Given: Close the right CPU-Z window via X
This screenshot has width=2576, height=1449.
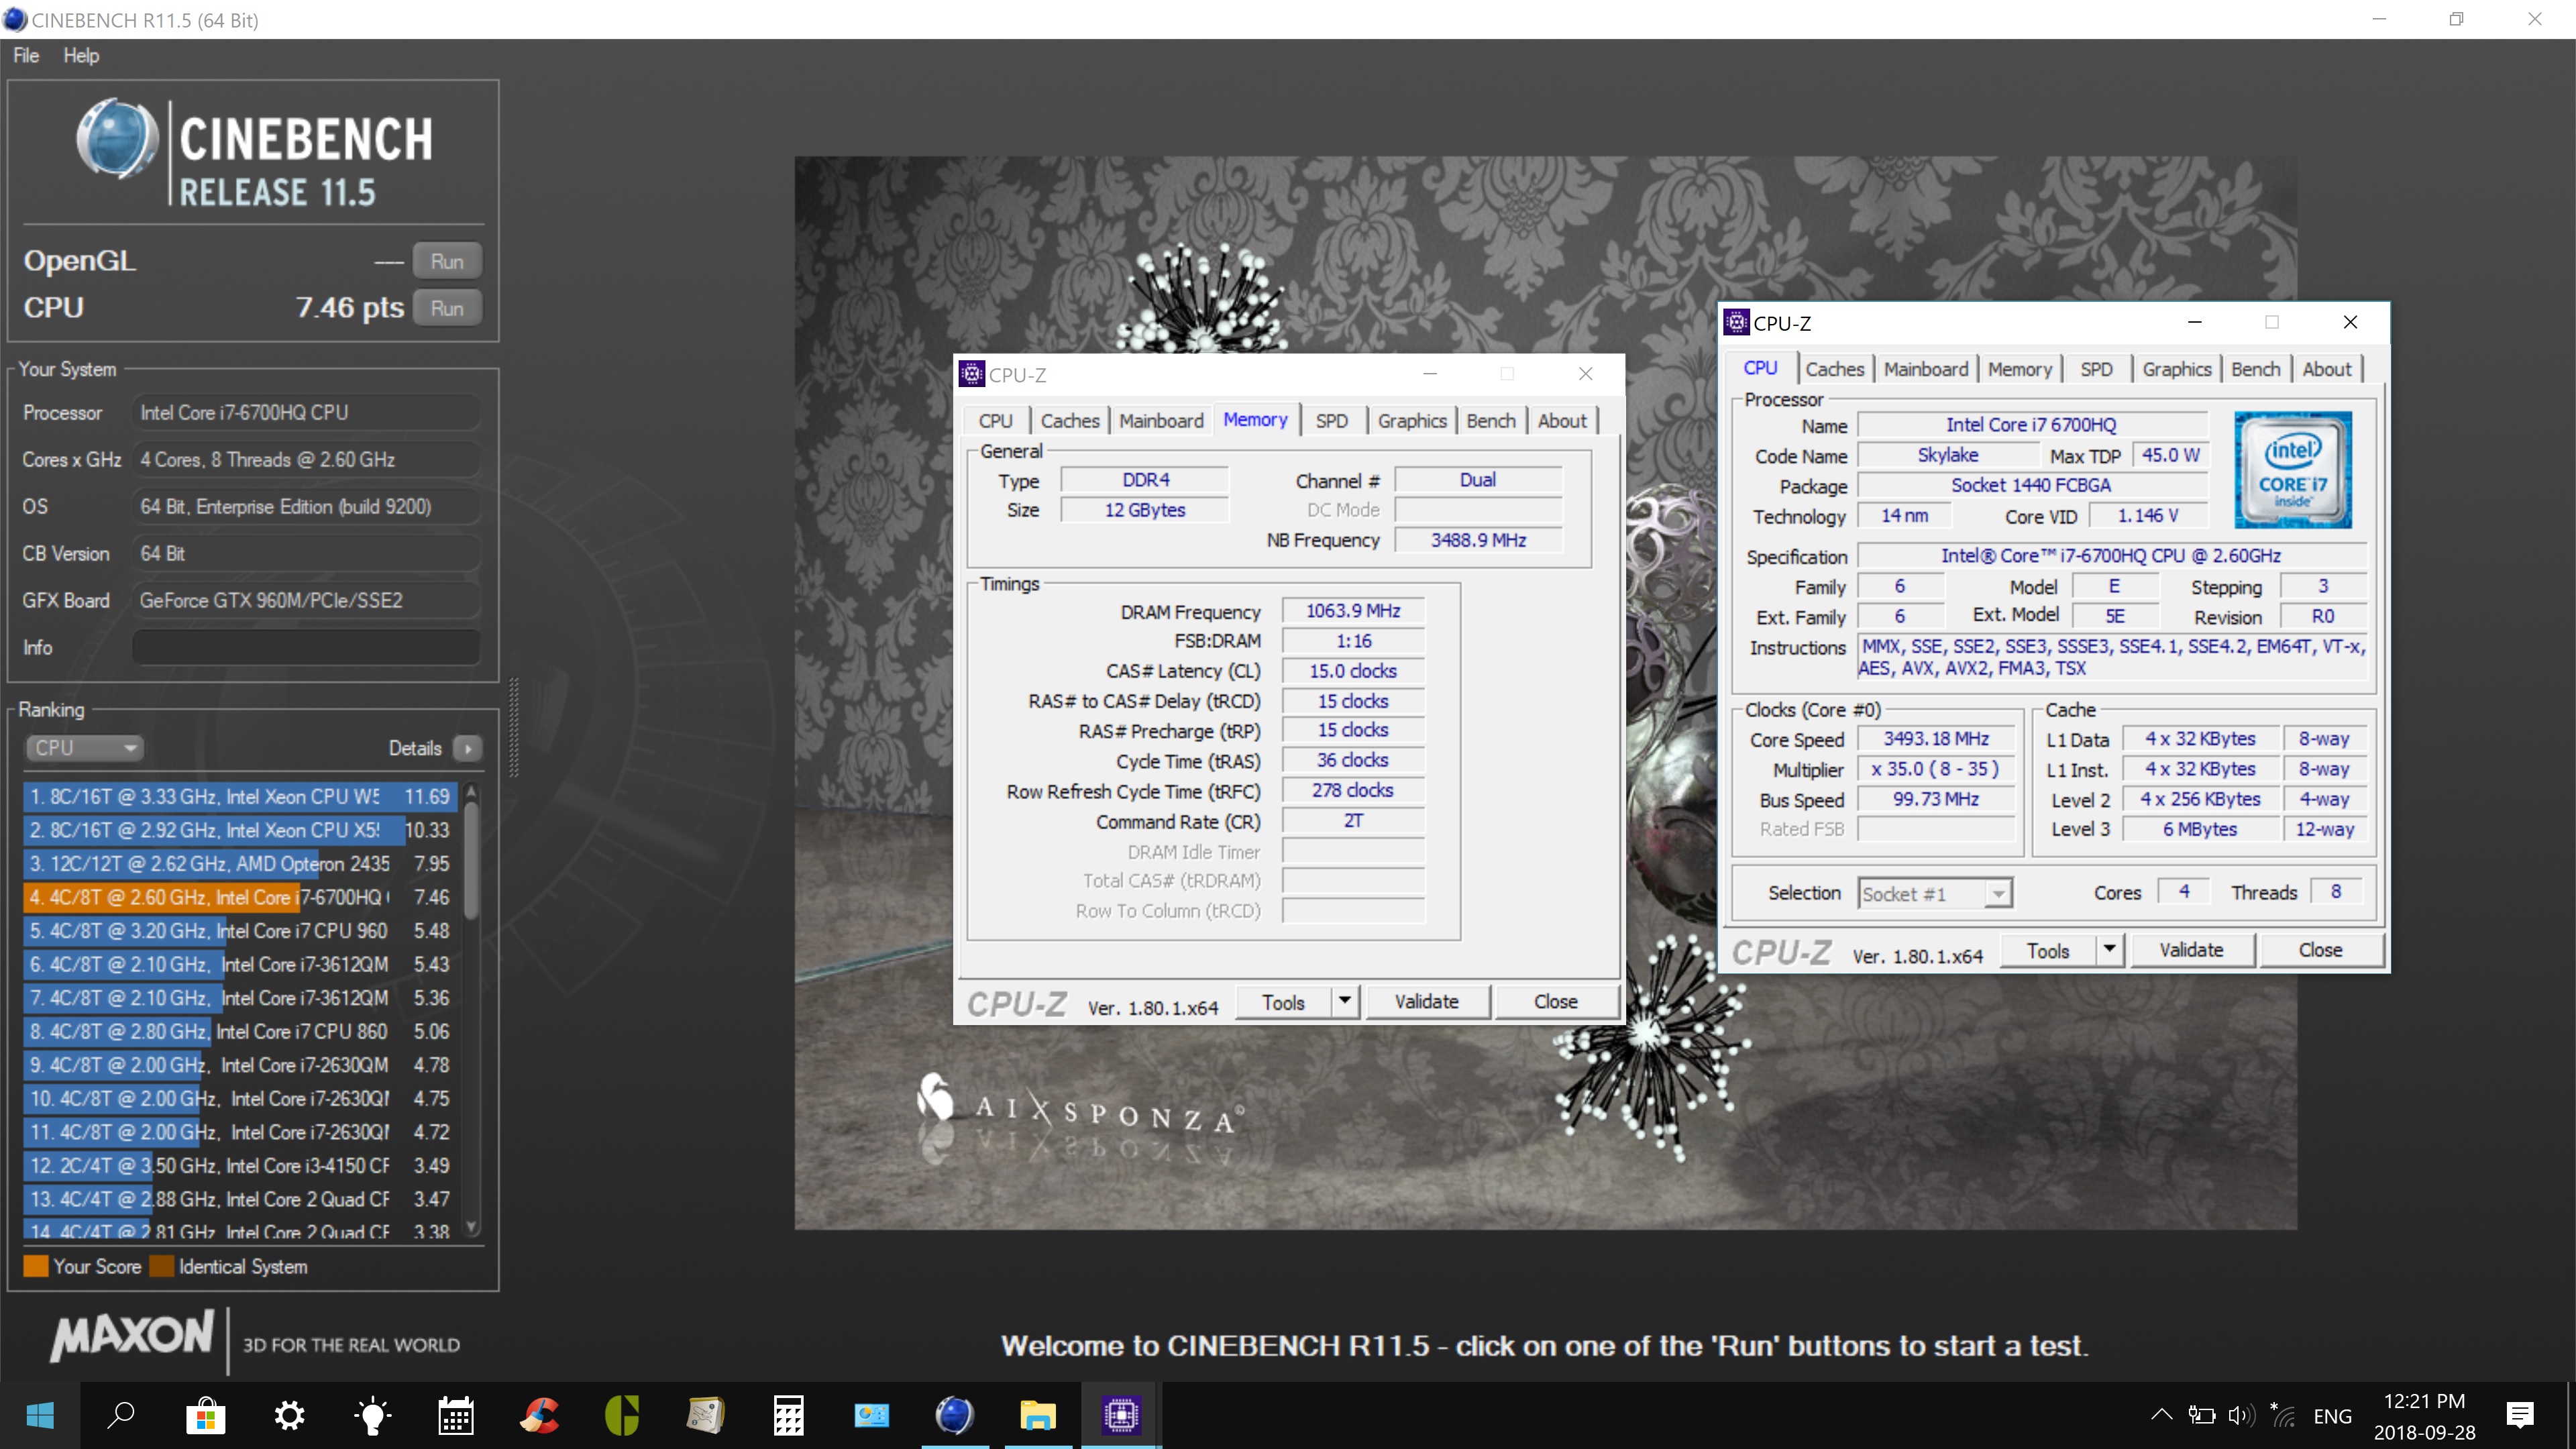Looking at the screenshot, I should pyautogui.click(x=2350, y=322).
